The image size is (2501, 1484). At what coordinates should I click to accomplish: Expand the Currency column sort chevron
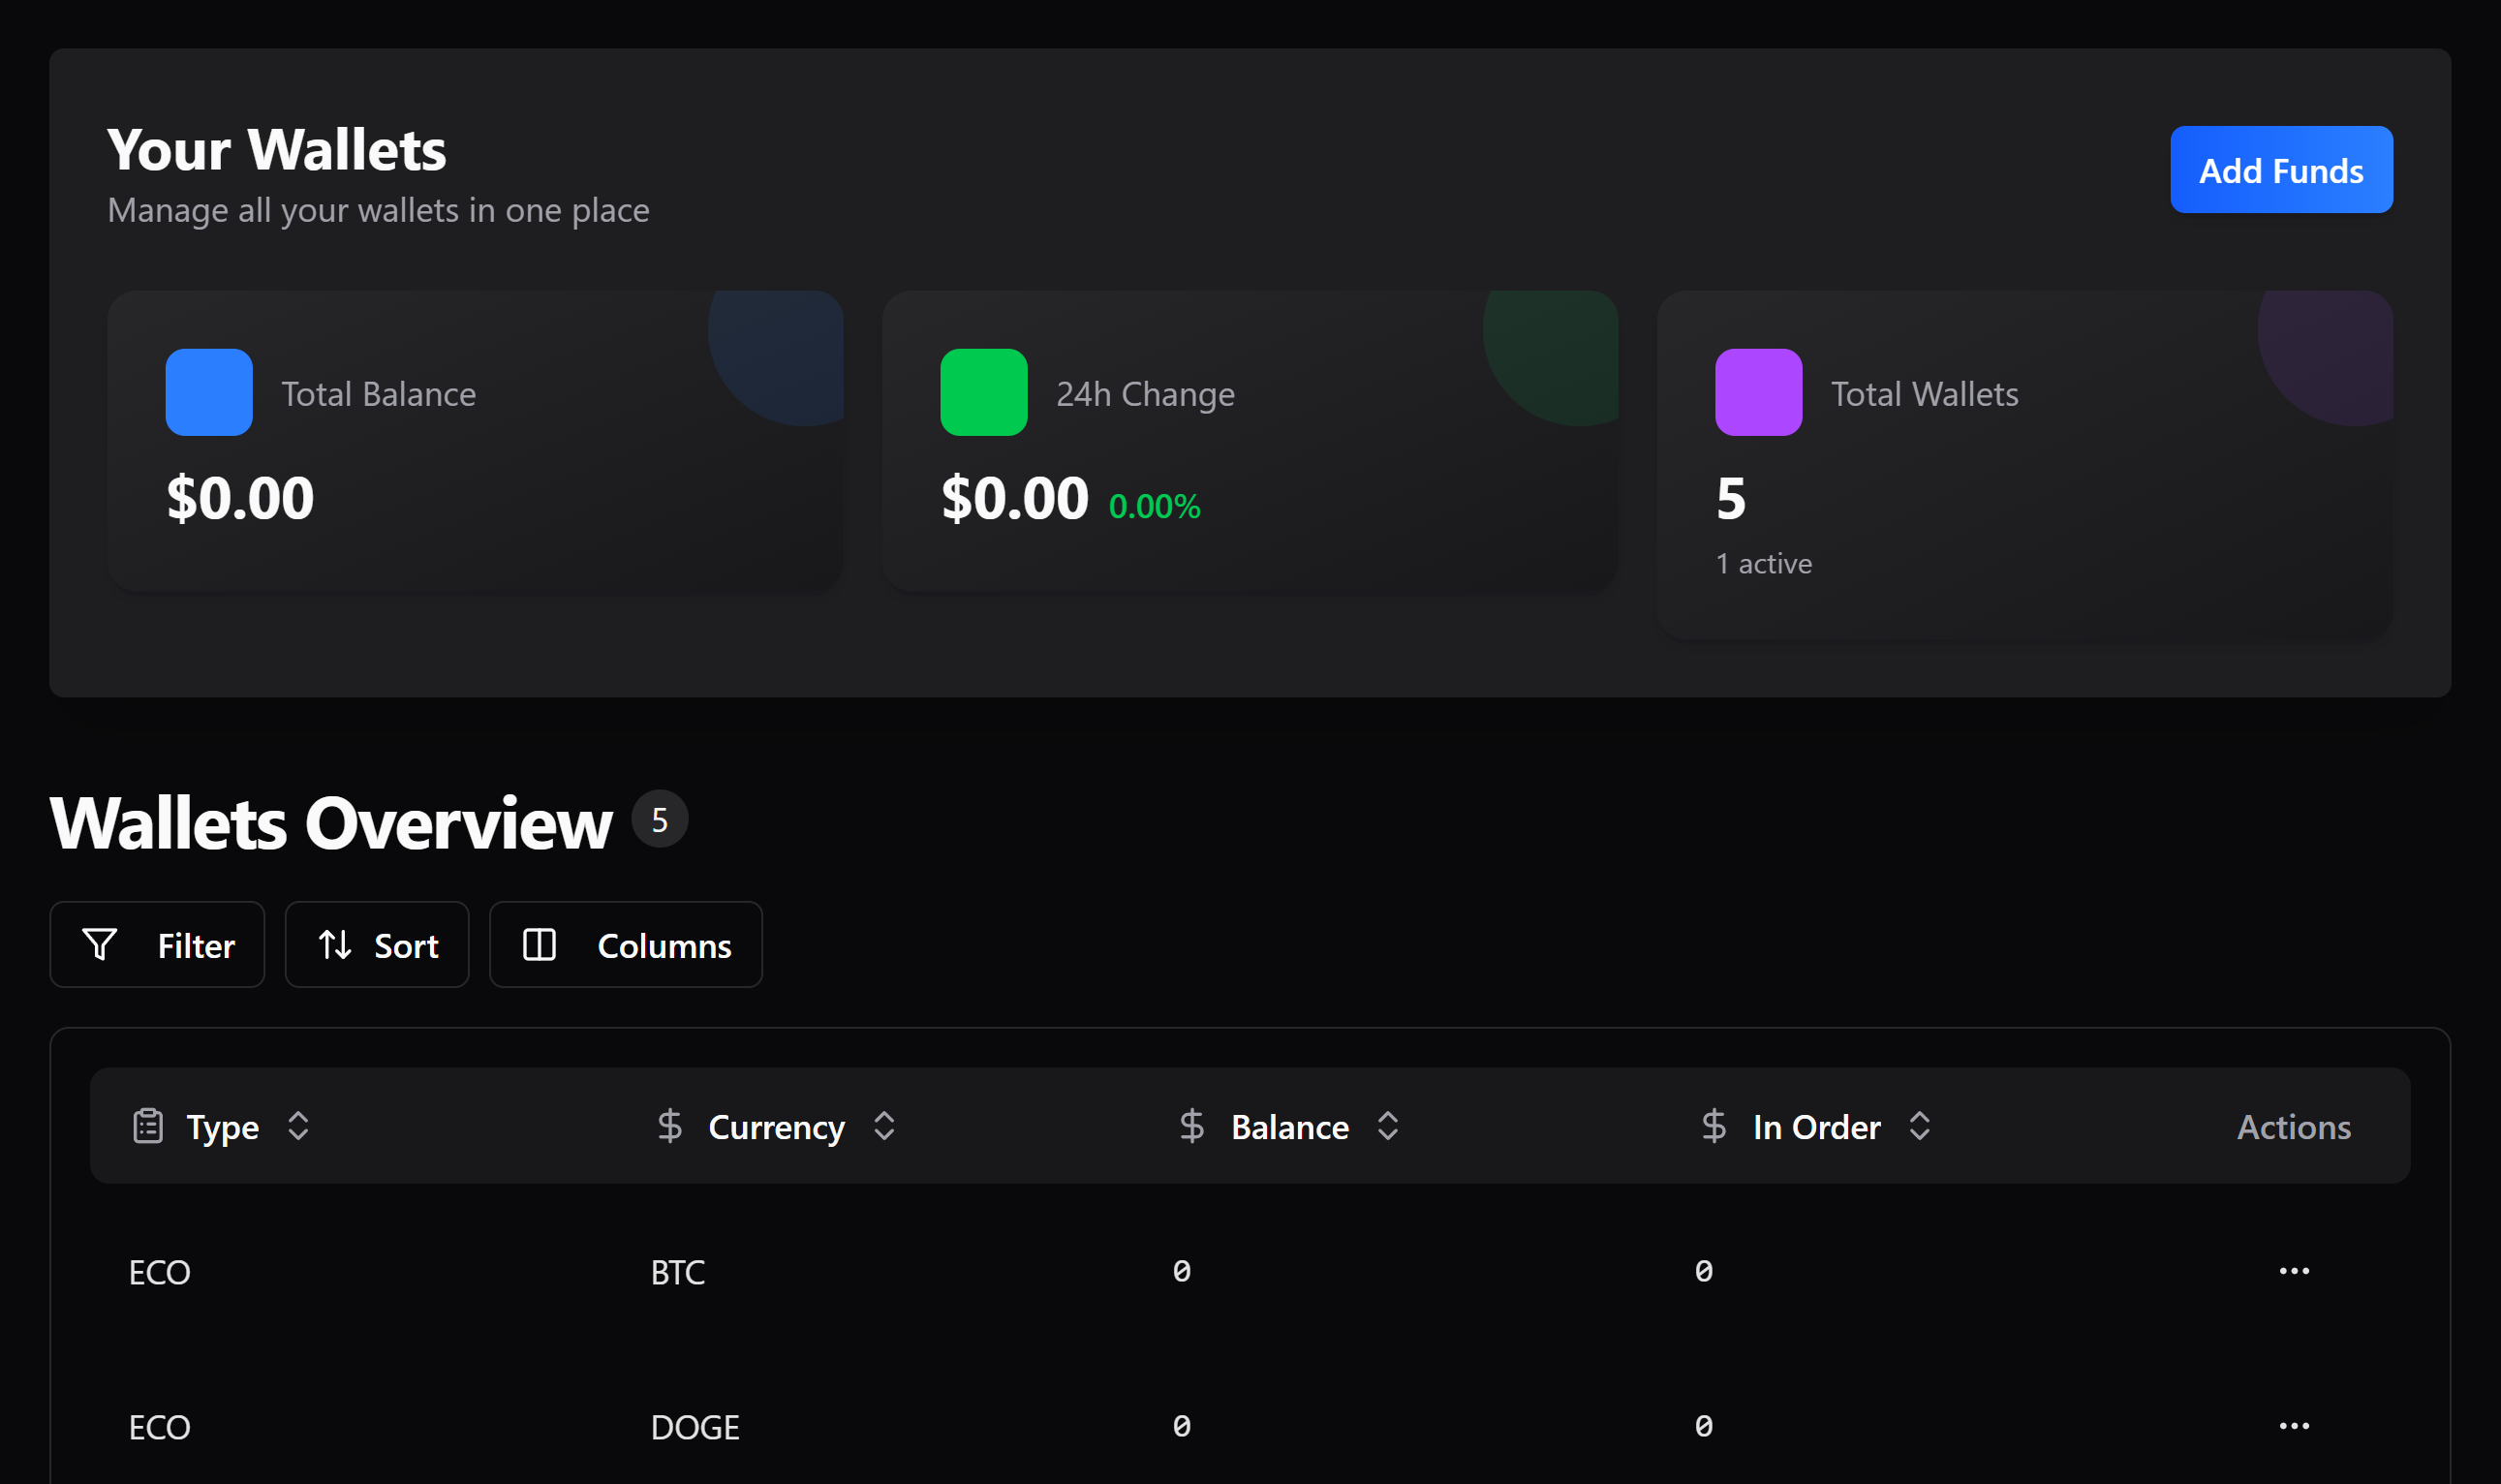[x=883, y=1126]
